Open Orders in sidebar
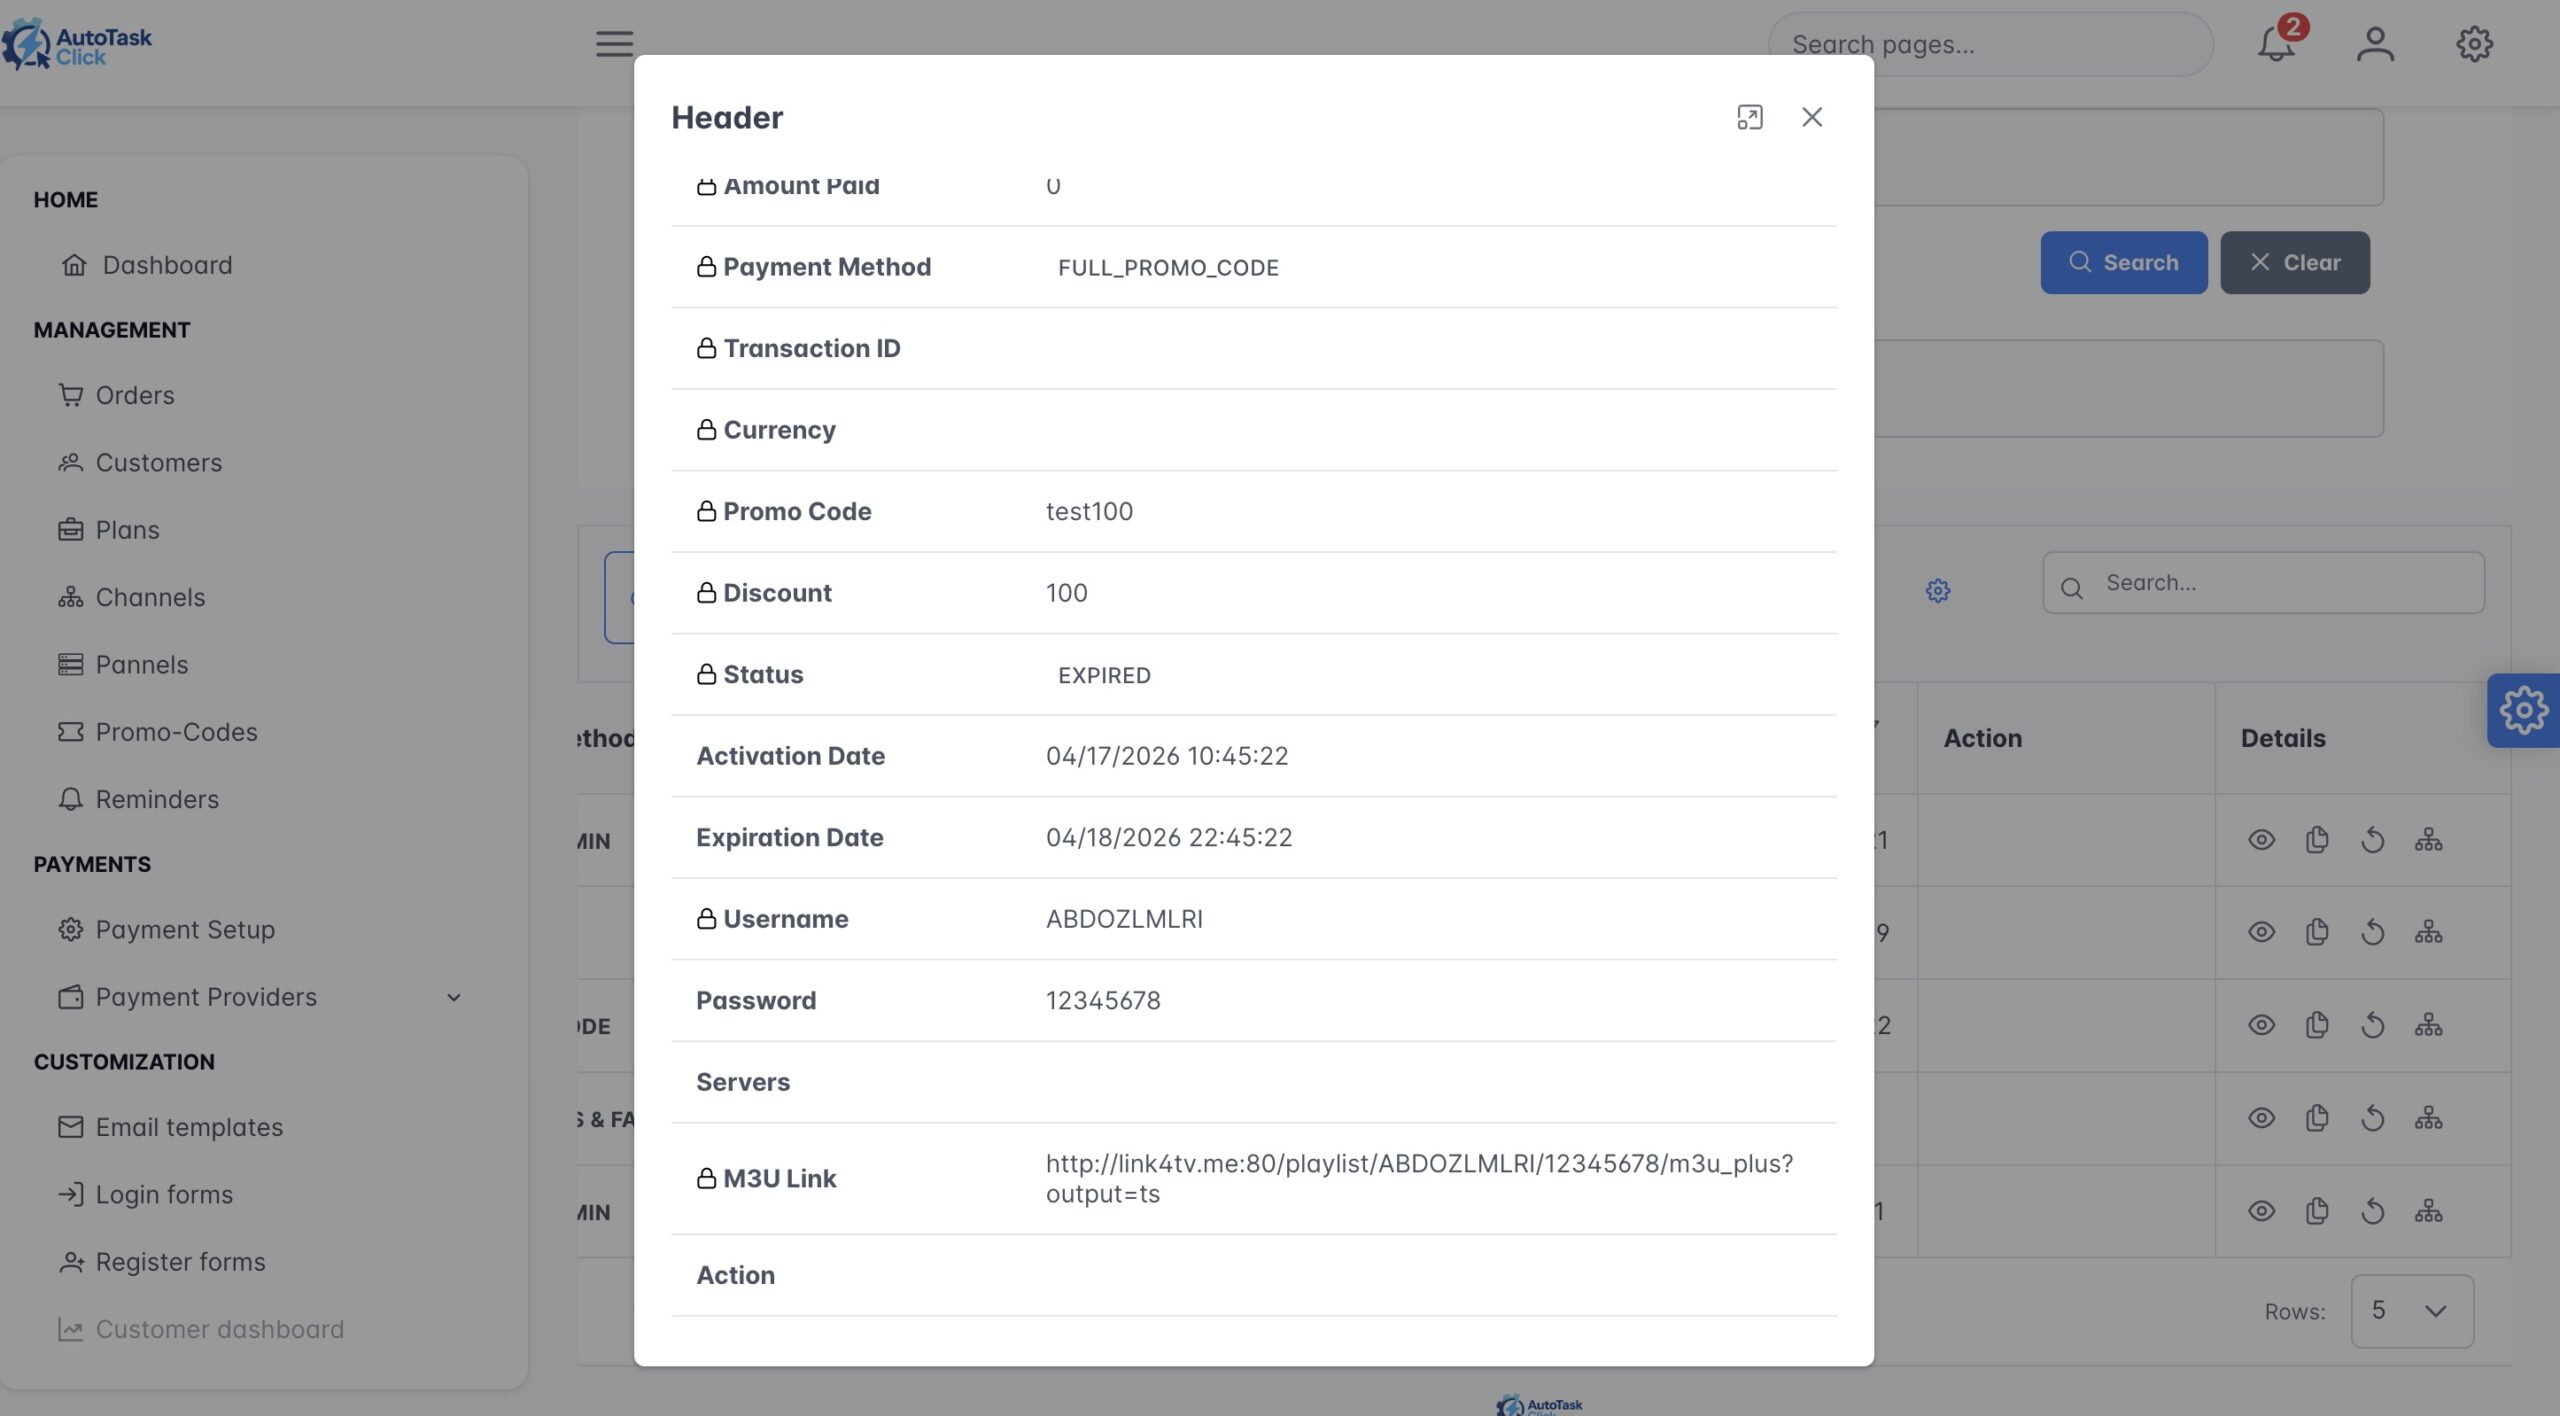Screen dimensions: 2560x1416 116,396
